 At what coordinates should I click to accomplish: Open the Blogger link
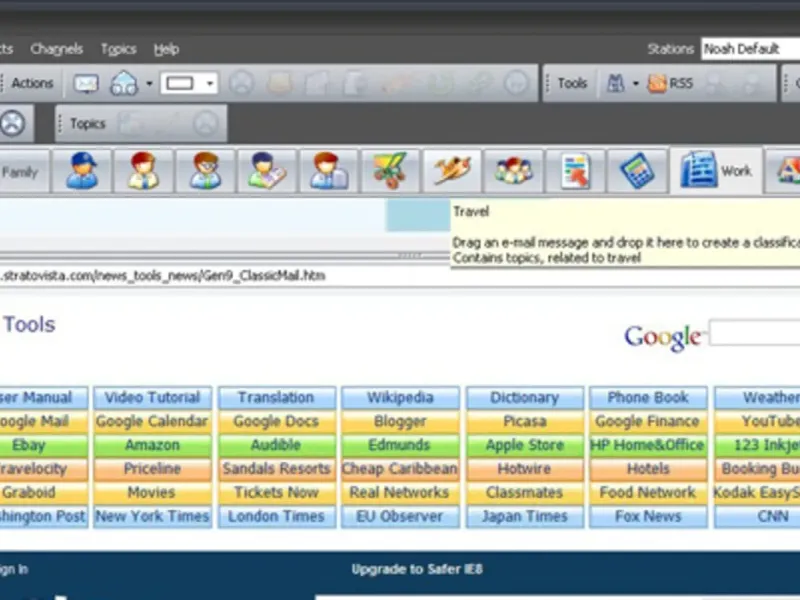pos(401,421)
